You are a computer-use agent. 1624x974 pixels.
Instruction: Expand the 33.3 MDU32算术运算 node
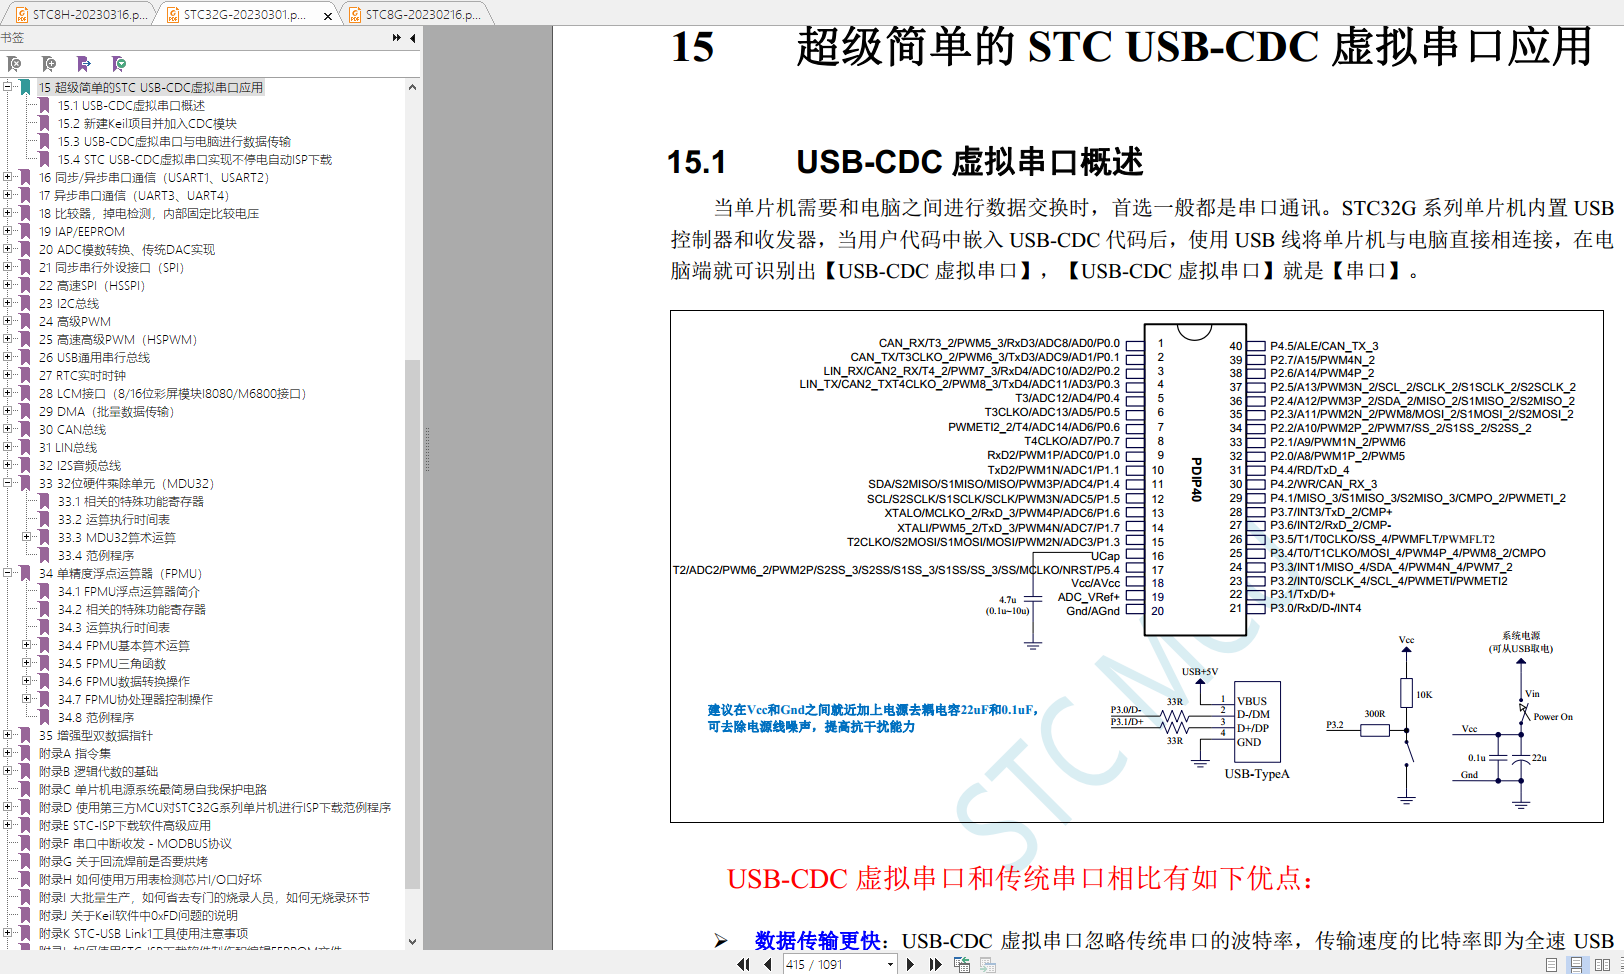(x=27, y=537)
